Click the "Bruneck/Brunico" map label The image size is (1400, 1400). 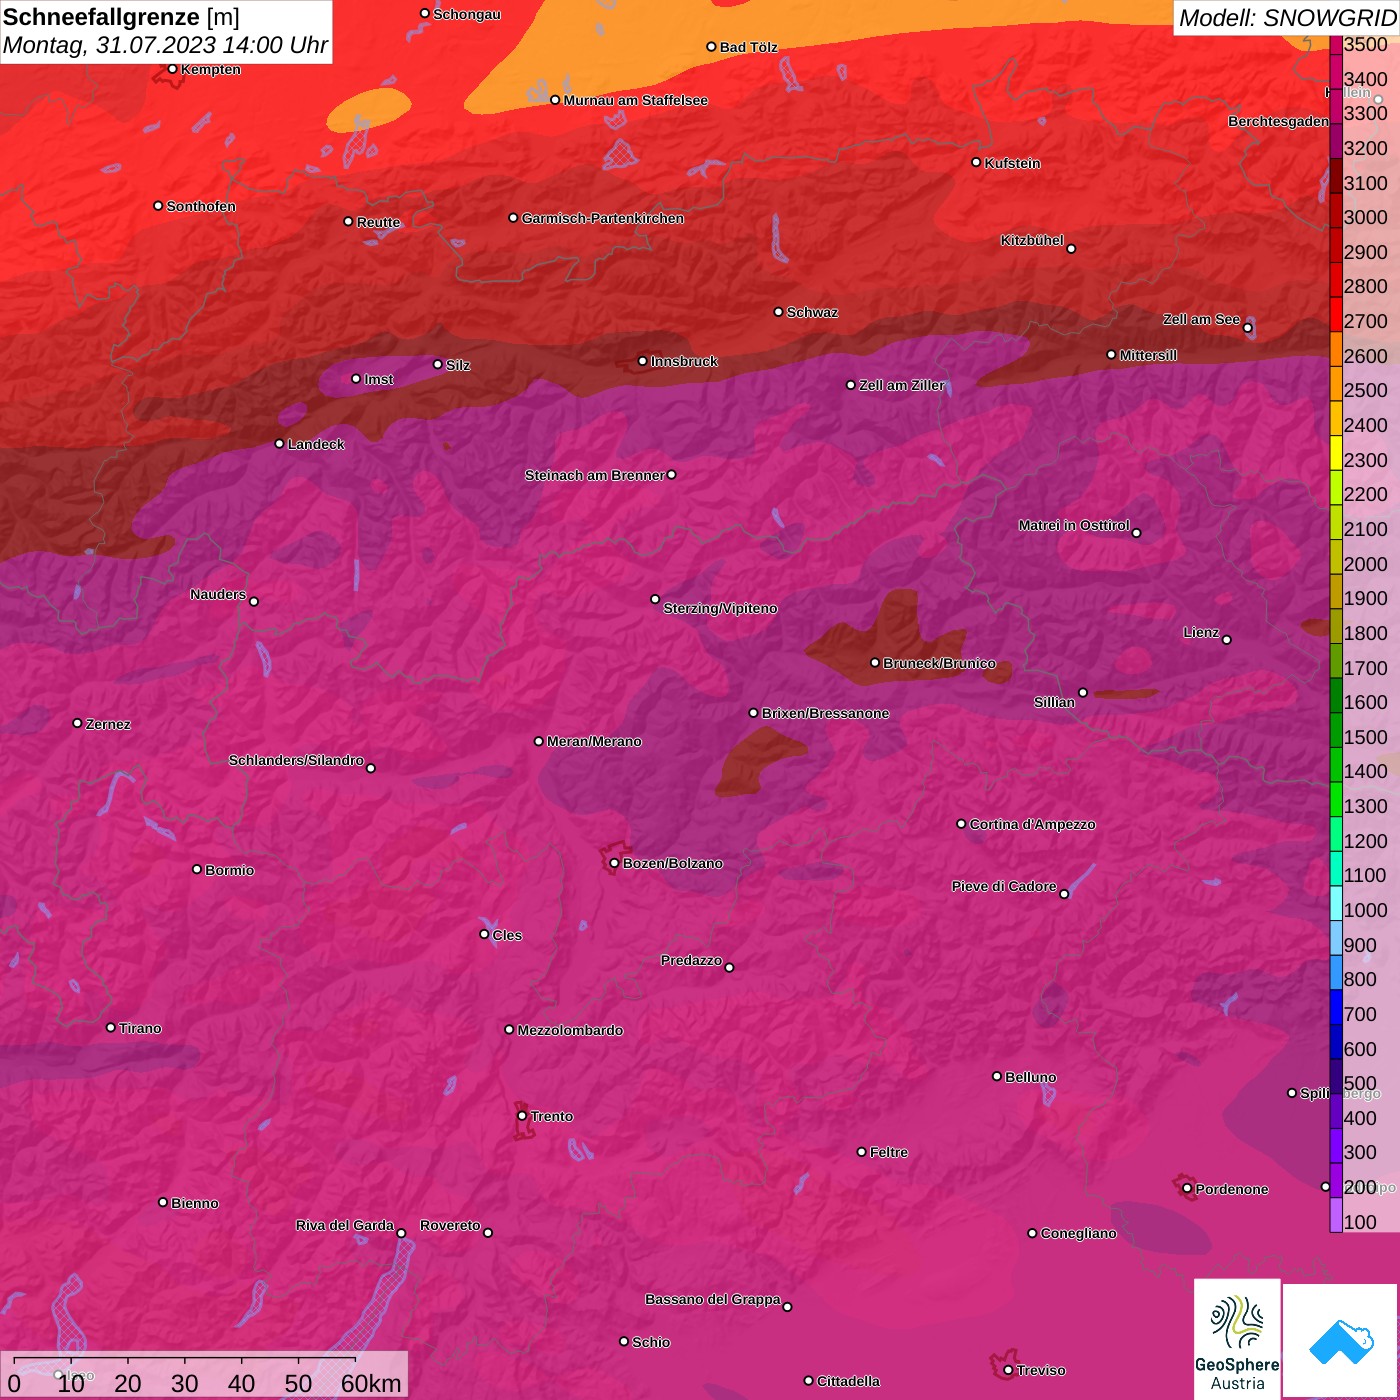(x=939, y=663)
